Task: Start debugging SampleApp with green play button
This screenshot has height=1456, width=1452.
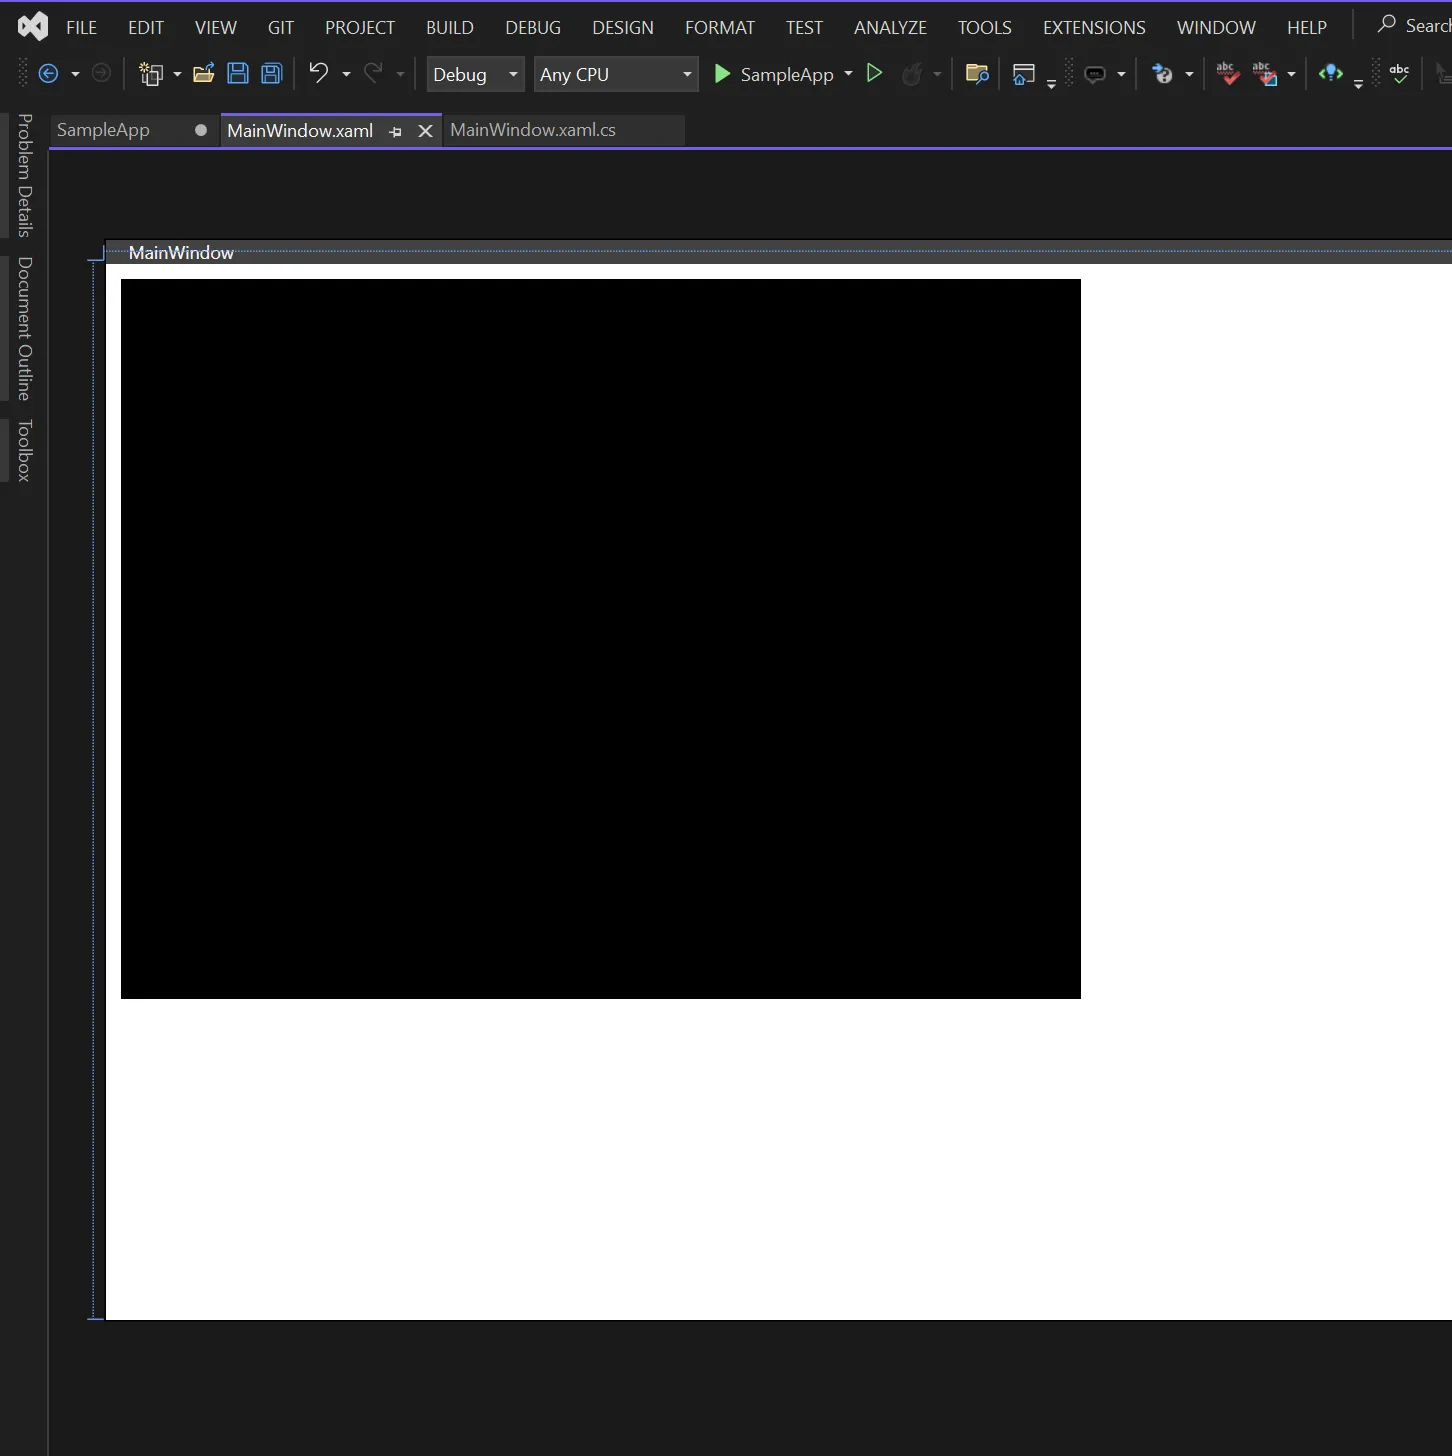Action: click(x=722, y=74)
